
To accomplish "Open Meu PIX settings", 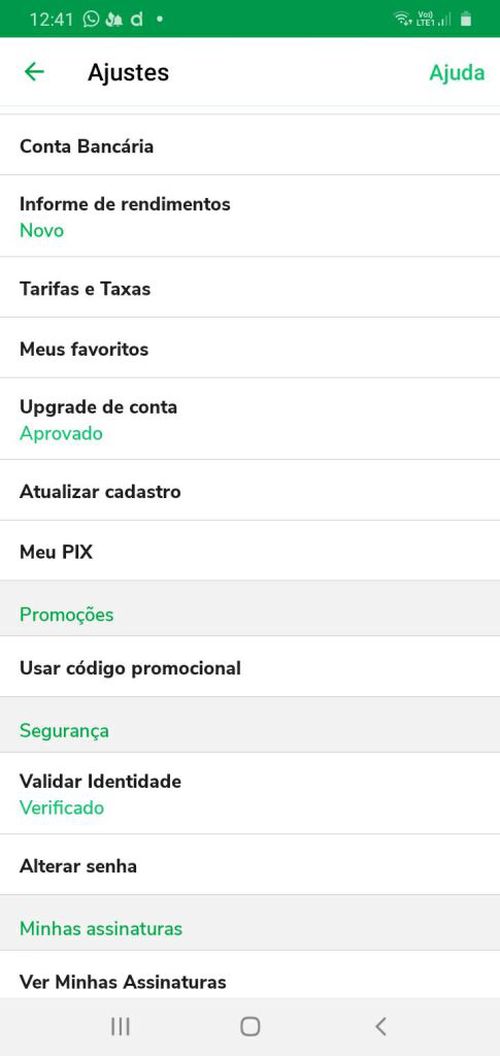I will tap(250, 552).
